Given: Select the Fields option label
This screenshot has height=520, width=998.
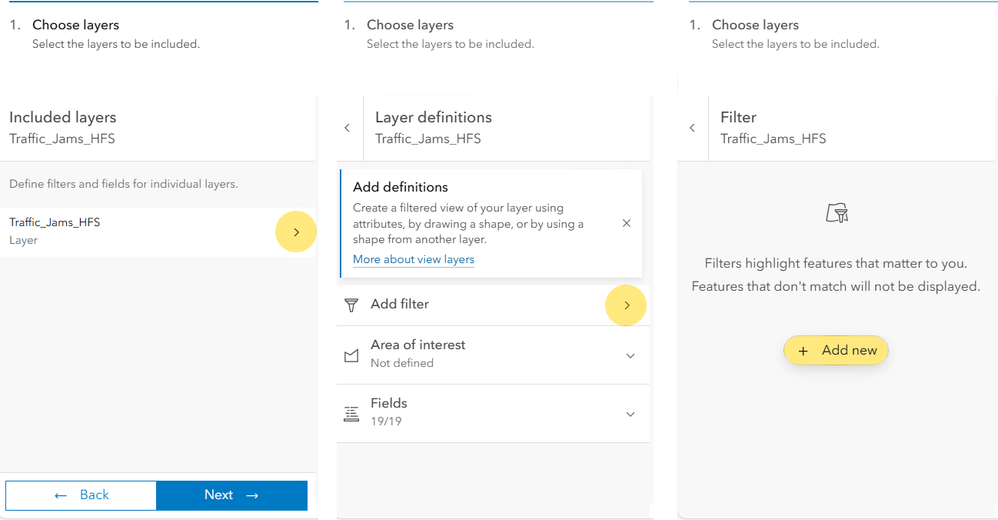Looking at the screenshot, I should click(389, 404).
